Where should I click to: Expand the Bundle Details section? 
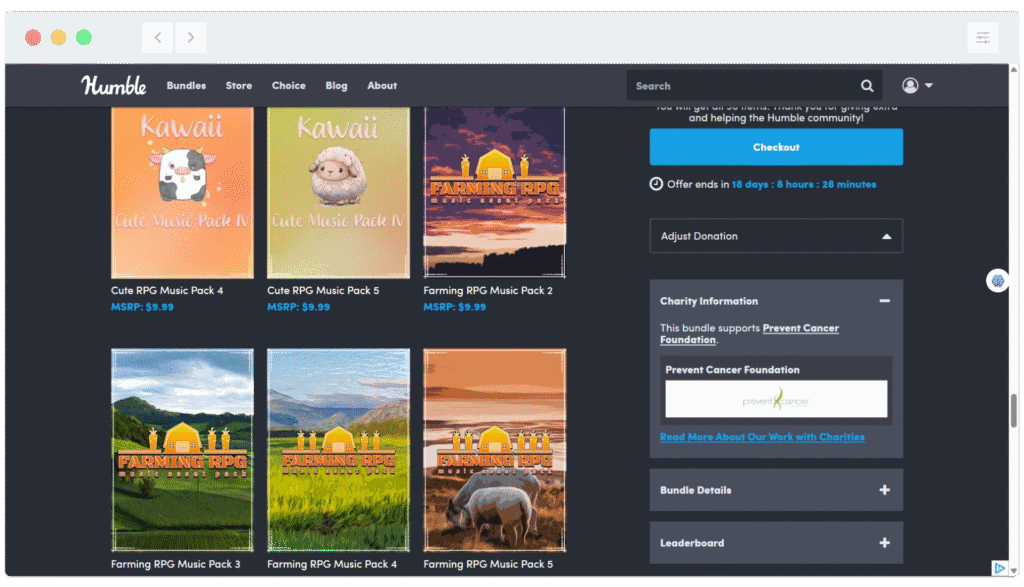884,489
